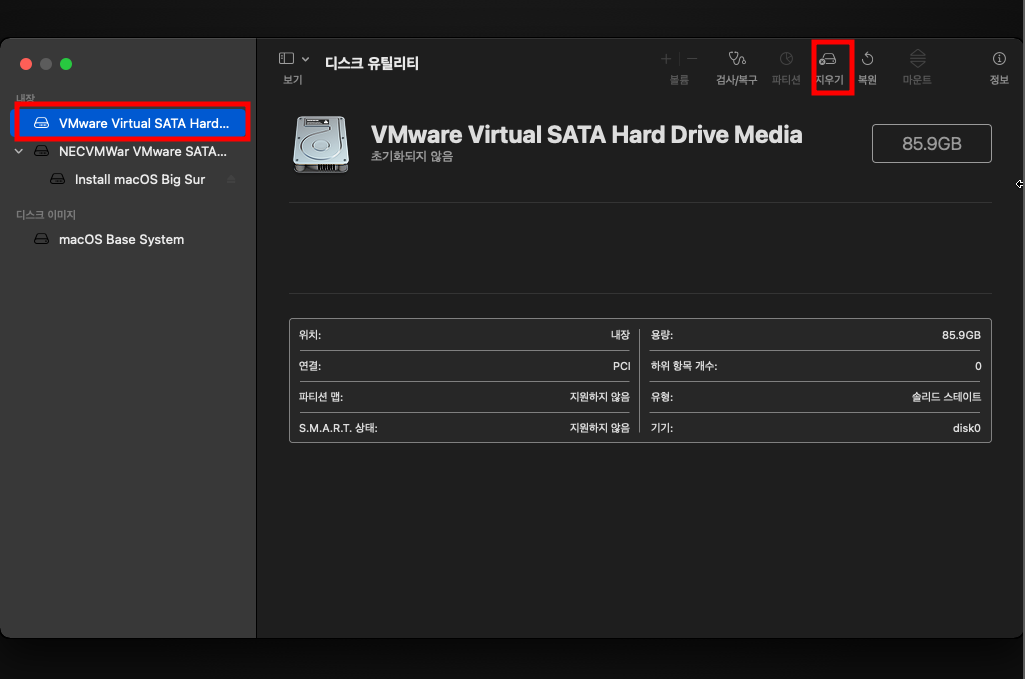This screenshot has height=679, width=1025.
Task: Click the 솔리드 스테이트 type value
Action: tap(946, 397)
